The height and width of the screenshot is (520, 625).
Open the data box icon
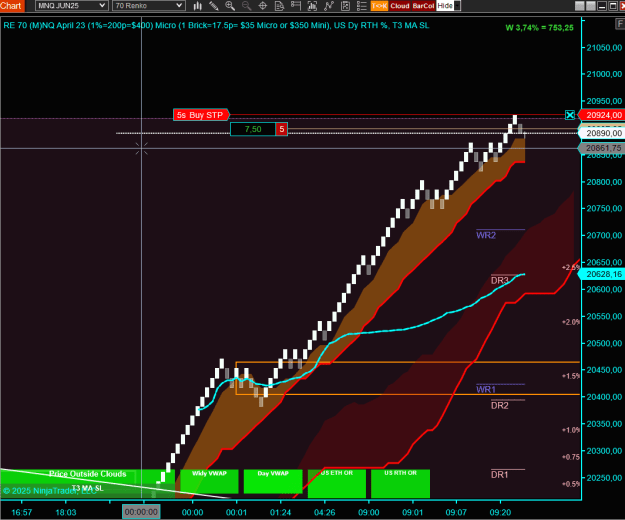pyautogui.click(x=312, y=6)
